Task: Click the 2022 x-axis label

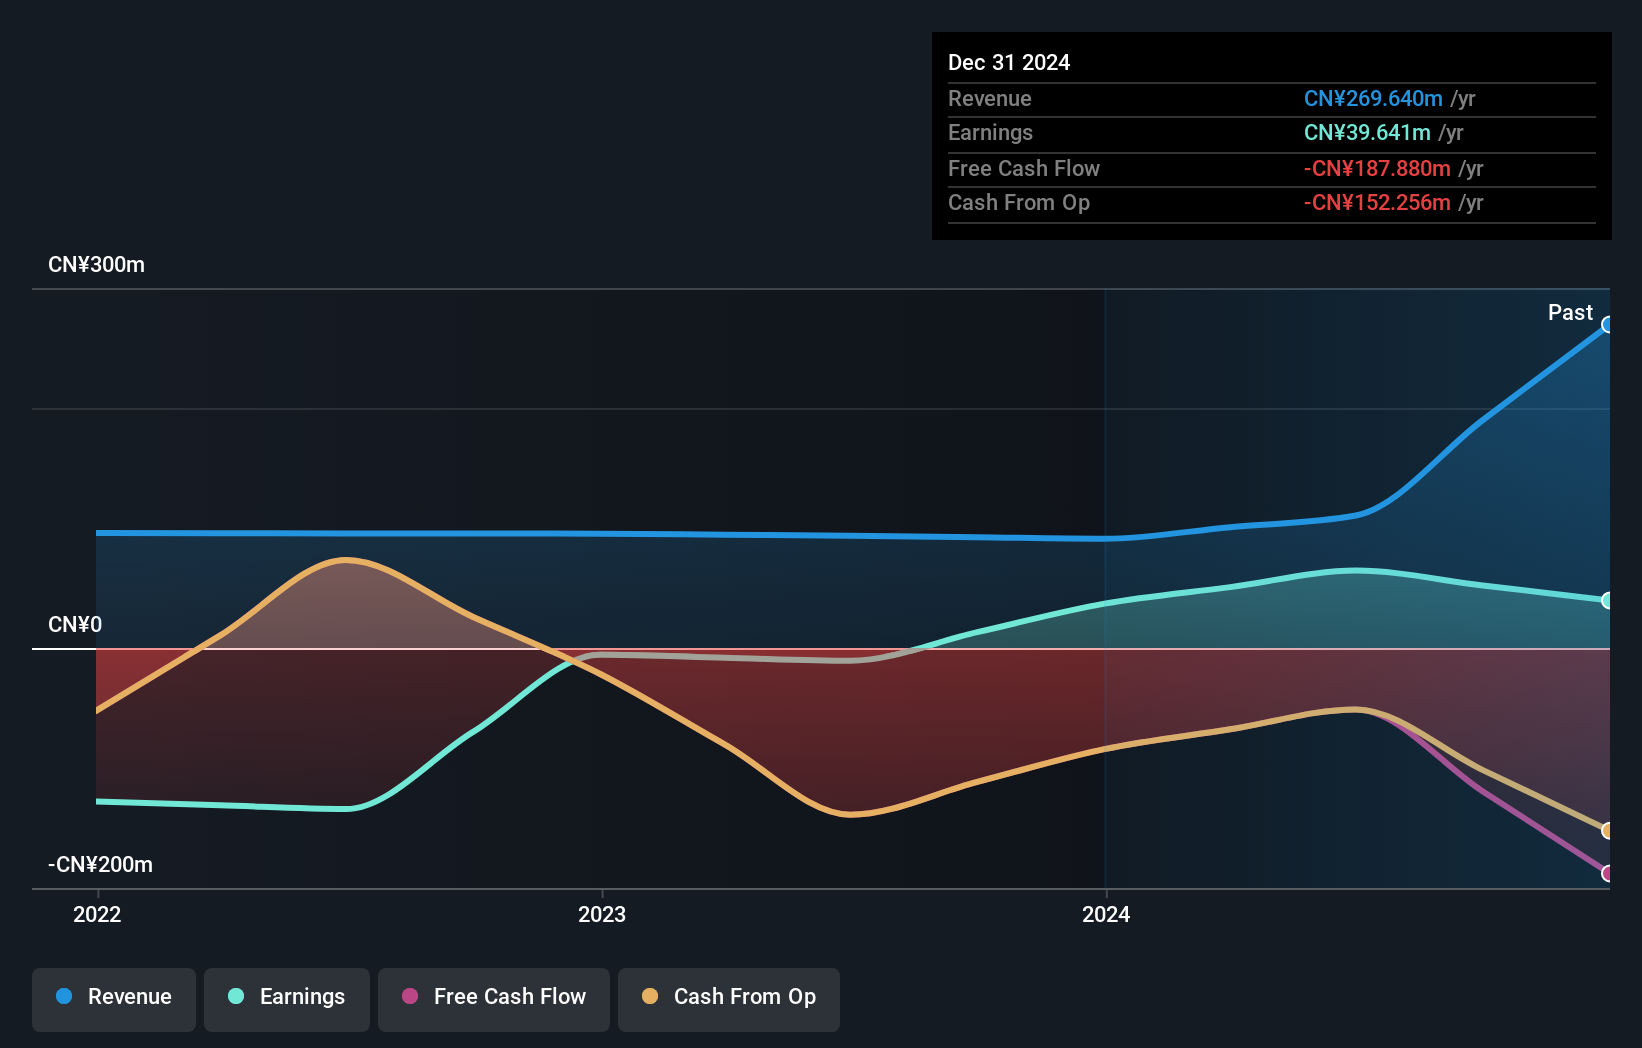Action: pyautogui.click(x=97, y=914)
